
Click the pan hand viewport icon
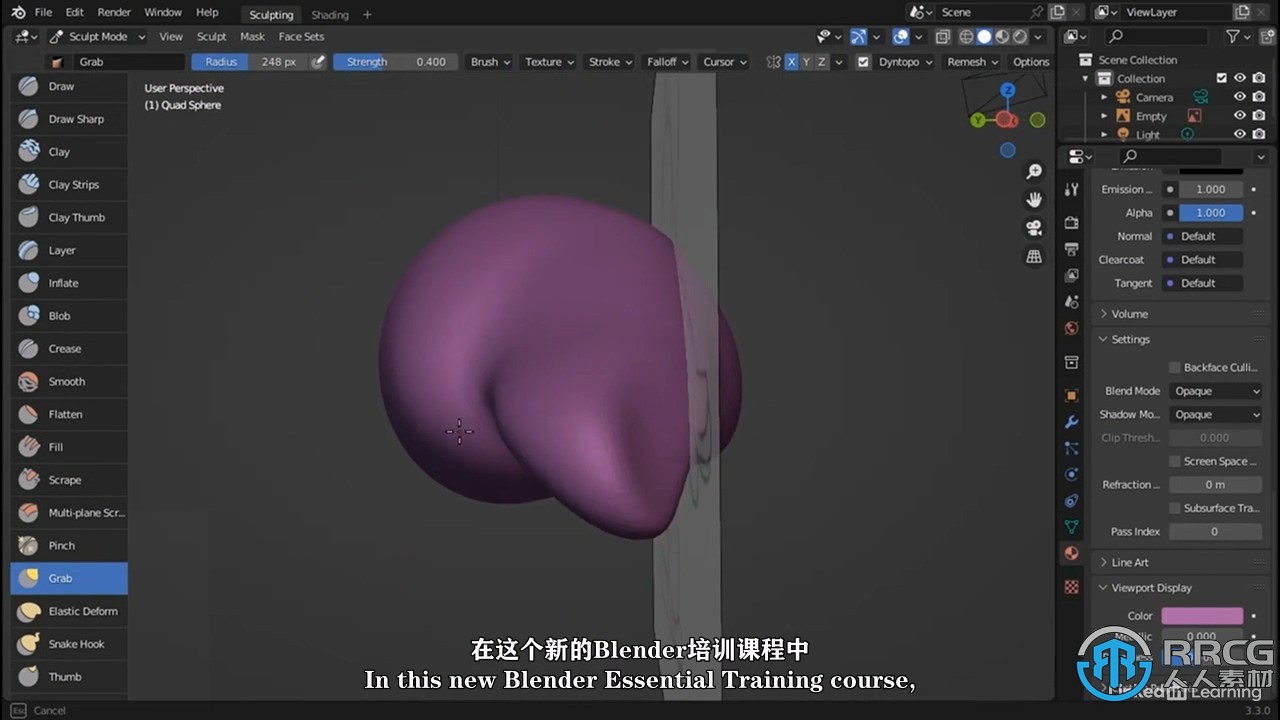pyautogui.click(x=1034, y=200)
